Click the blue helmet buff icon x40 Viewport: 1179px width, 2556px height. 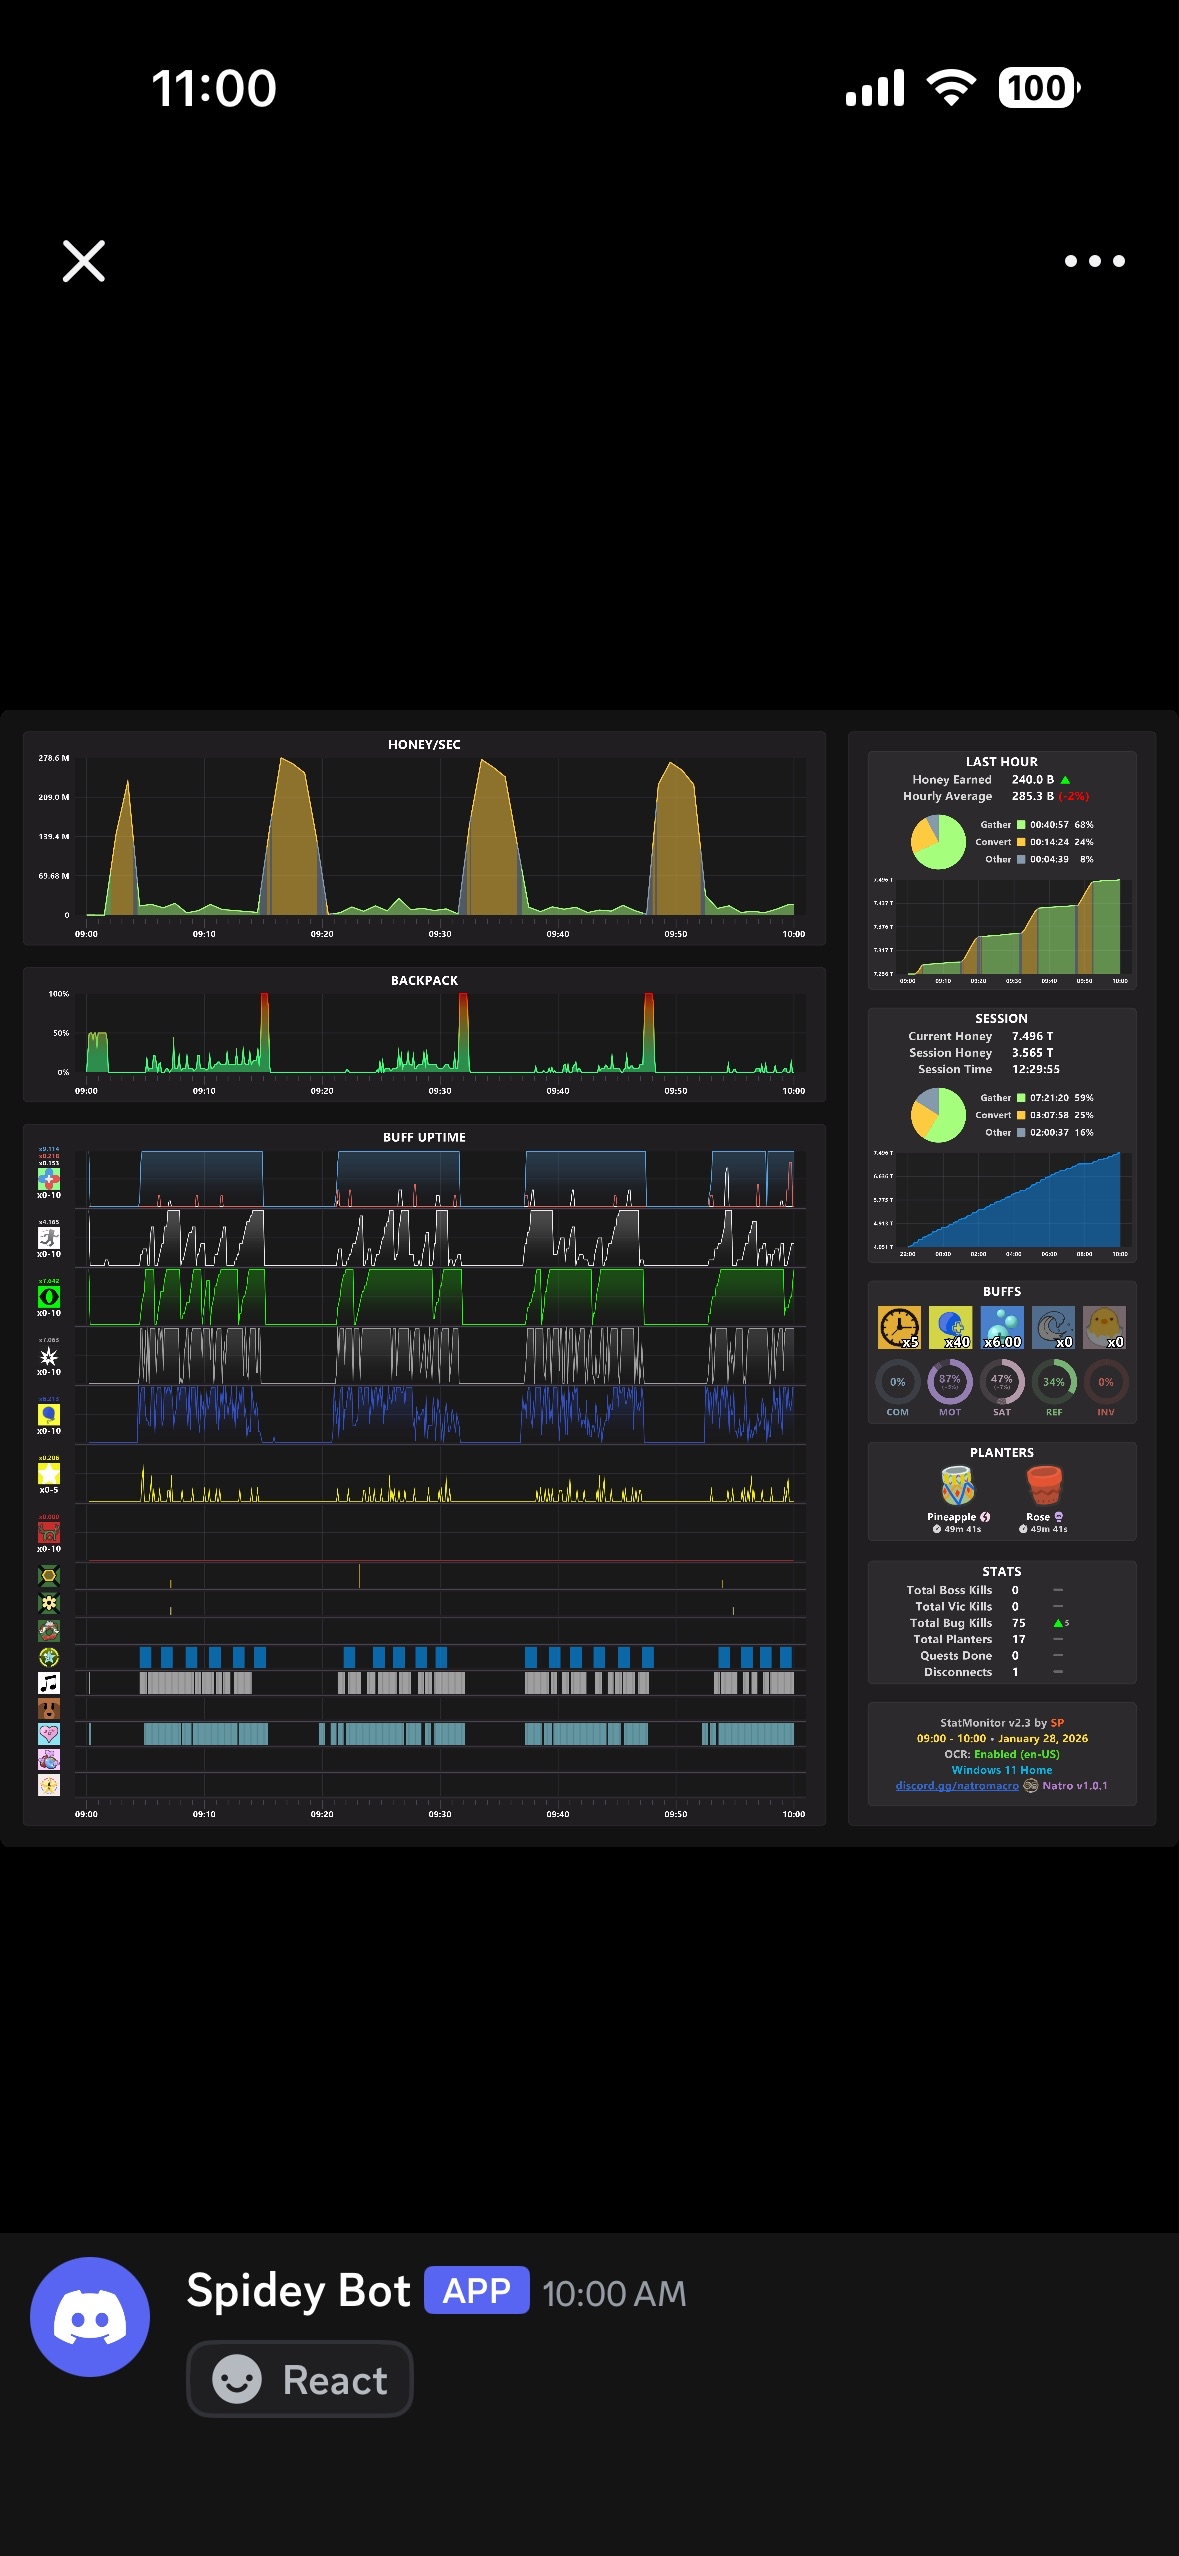pyautogui.click(x=951, y=1327)
